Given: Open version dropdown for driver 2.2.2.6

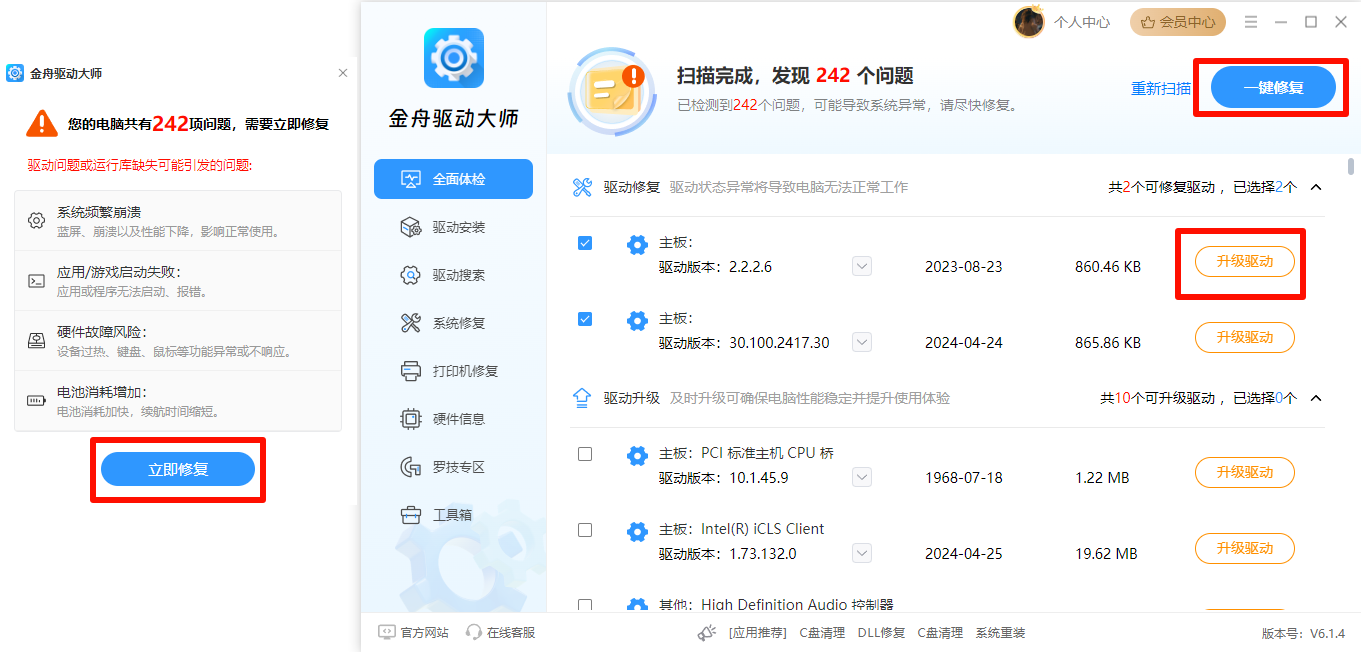Looking at the screenshot, I should tap(862, 267).
